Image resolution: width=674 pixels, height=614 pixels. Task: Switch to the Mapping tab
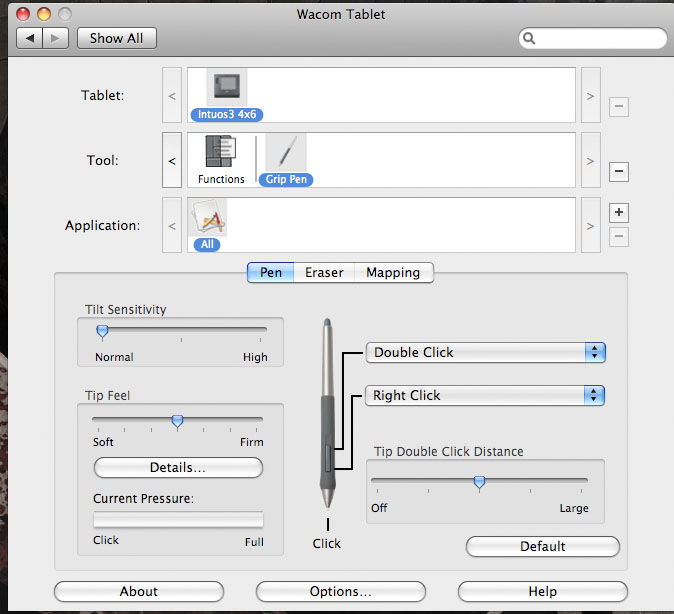[393, 273]
